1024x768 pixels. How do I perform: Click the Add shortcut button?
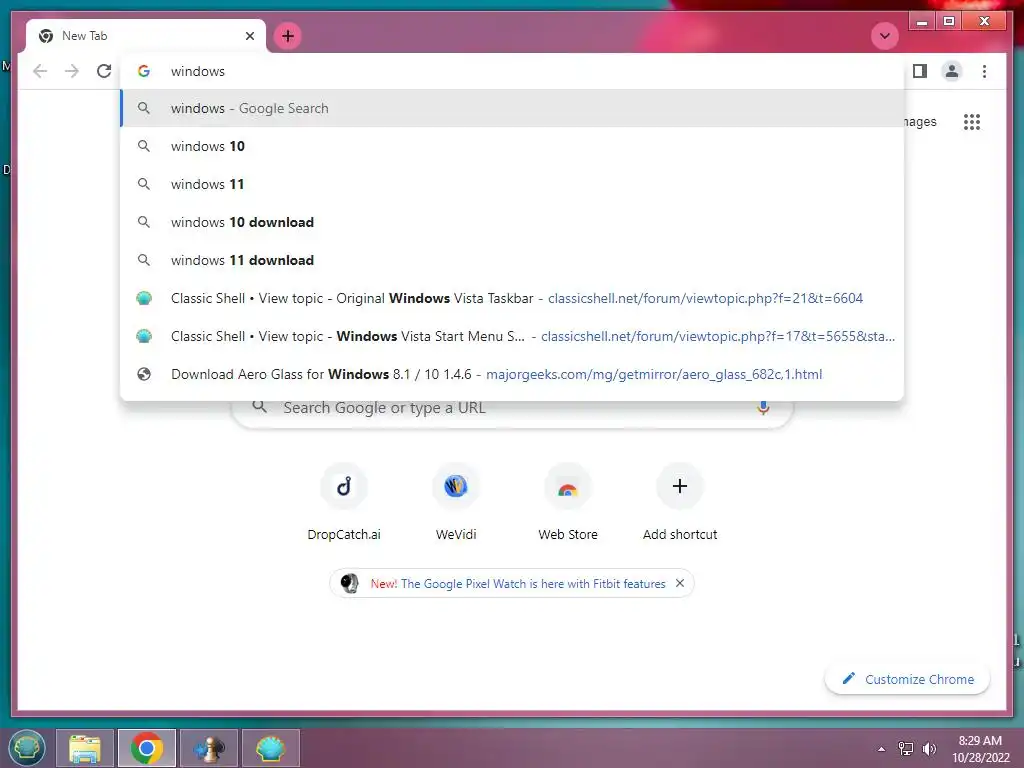pos(680,504)
